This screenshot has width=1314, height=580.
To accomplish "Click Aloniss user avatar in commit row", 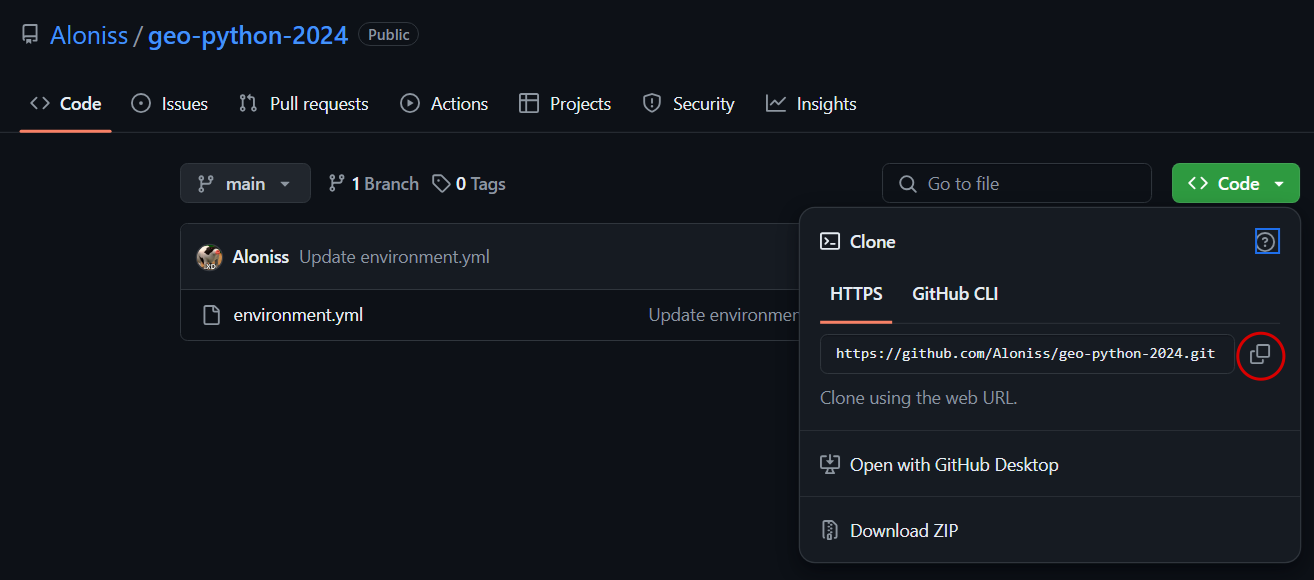I will [x=209, y=257].
